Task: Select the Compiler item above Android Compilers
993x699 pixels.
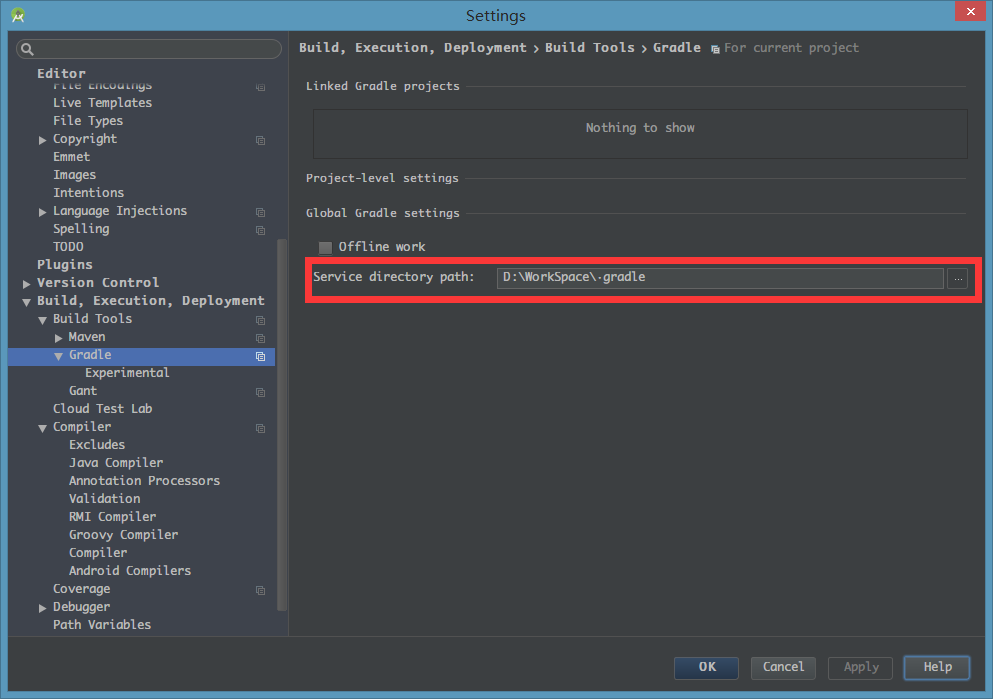Action: pyautogui.click(x=98, y=553)
